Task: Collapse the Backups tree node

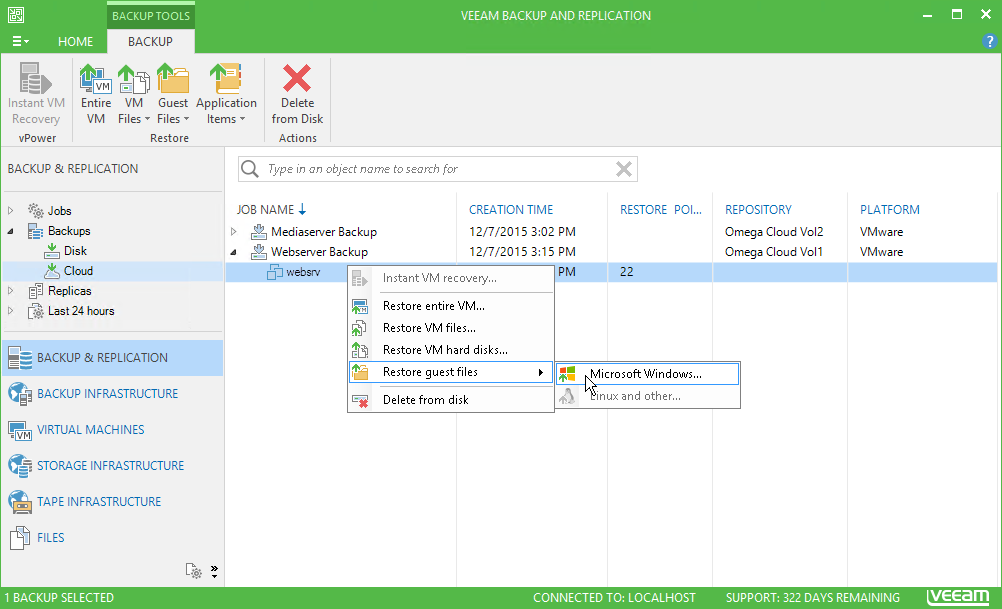Action: point(10,231)
